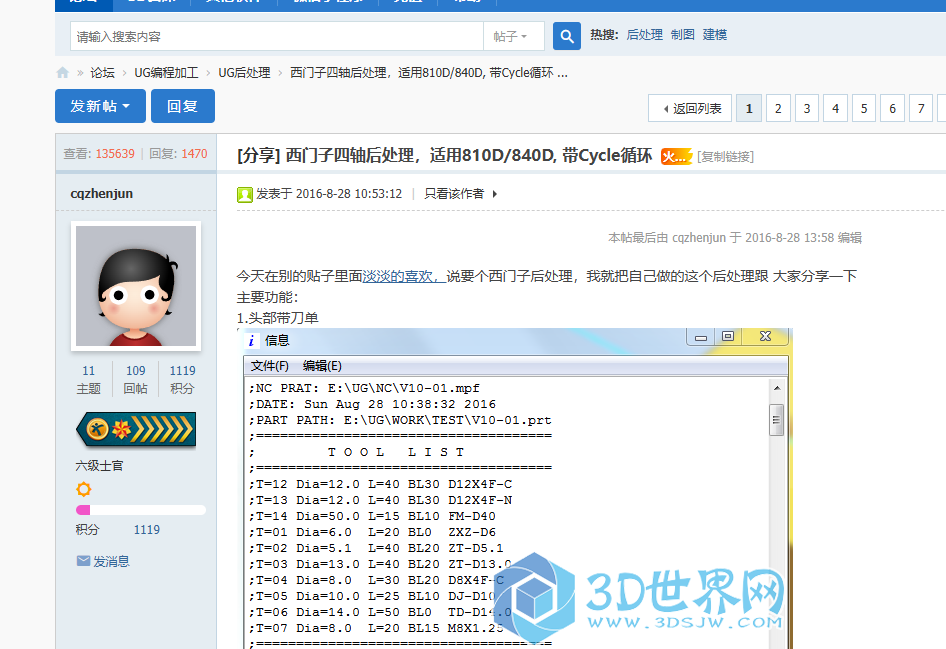The image size is (946, 649).
Task: Go to page 3 of thread
Action: coord(807,109)
